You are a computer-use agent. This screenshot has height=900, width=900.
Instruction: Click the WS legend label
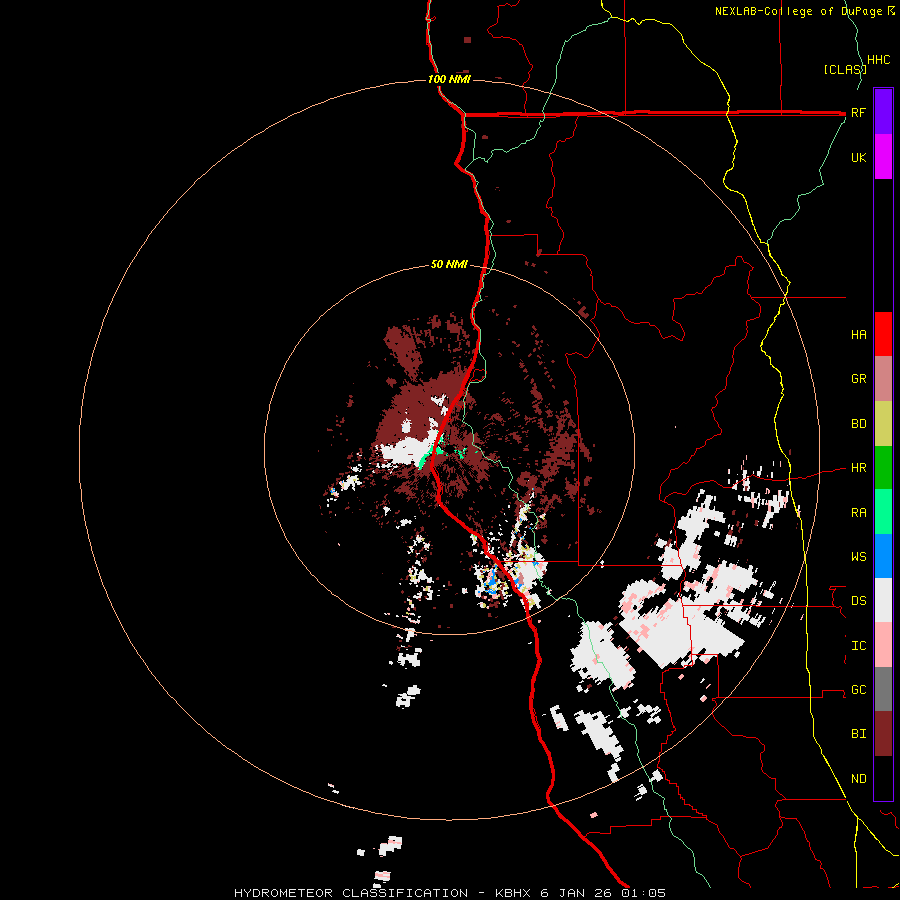(858, 556)
